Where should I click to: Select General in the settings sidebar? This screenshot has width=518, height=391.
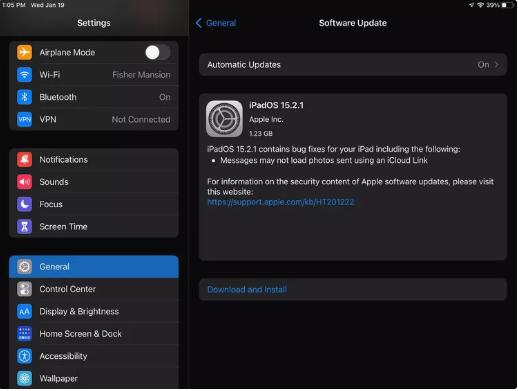[94, 267]
